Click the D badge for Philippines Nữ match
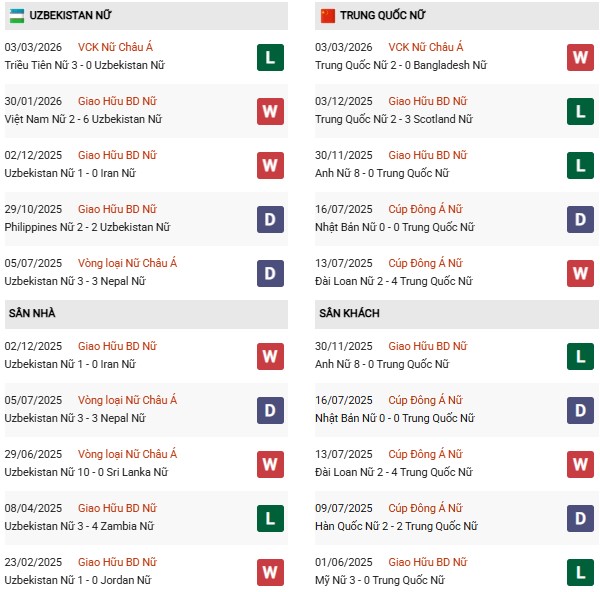The width and height of the screenshot is (600, 592). pos(270,218)
